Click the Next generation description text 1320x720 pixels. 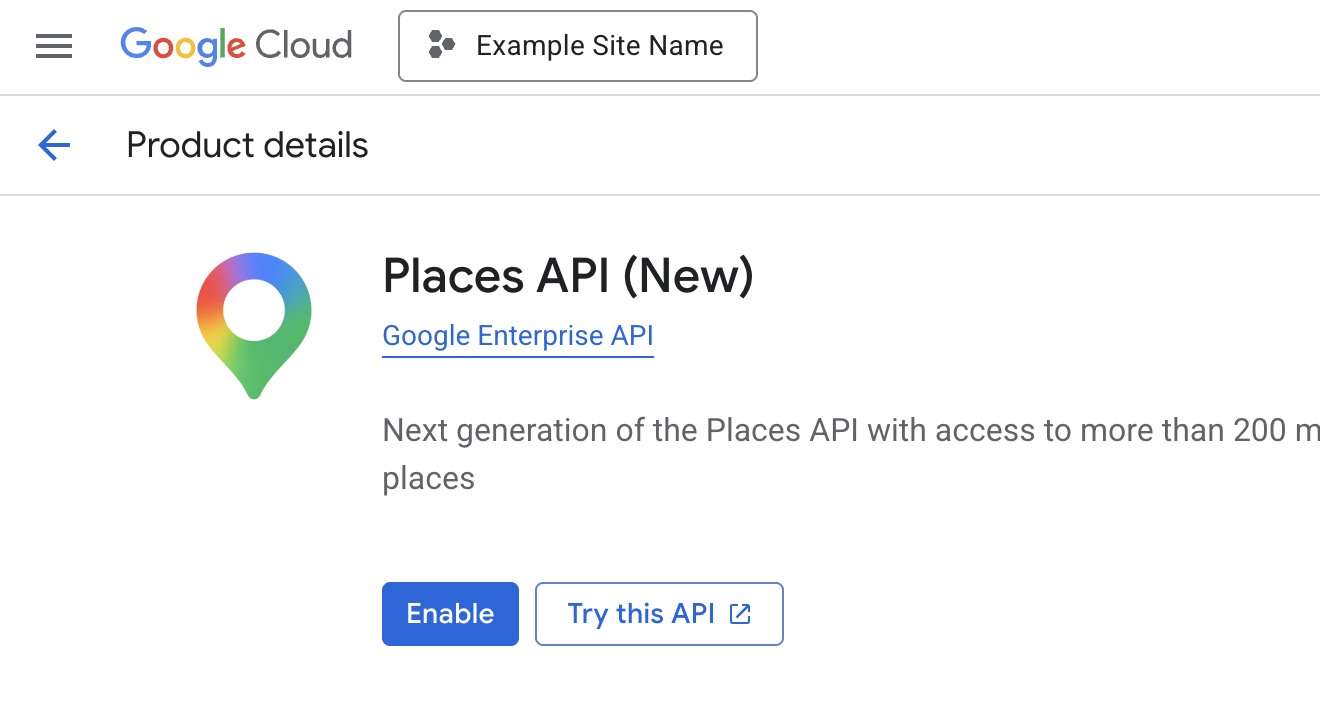coord(851,454)
